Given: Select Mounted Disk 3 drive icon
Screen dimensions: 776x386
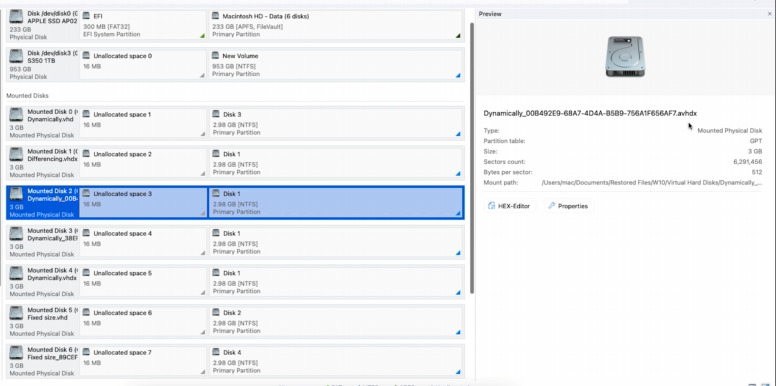Looking at the screenshot, I should click(x=16, y=234).
